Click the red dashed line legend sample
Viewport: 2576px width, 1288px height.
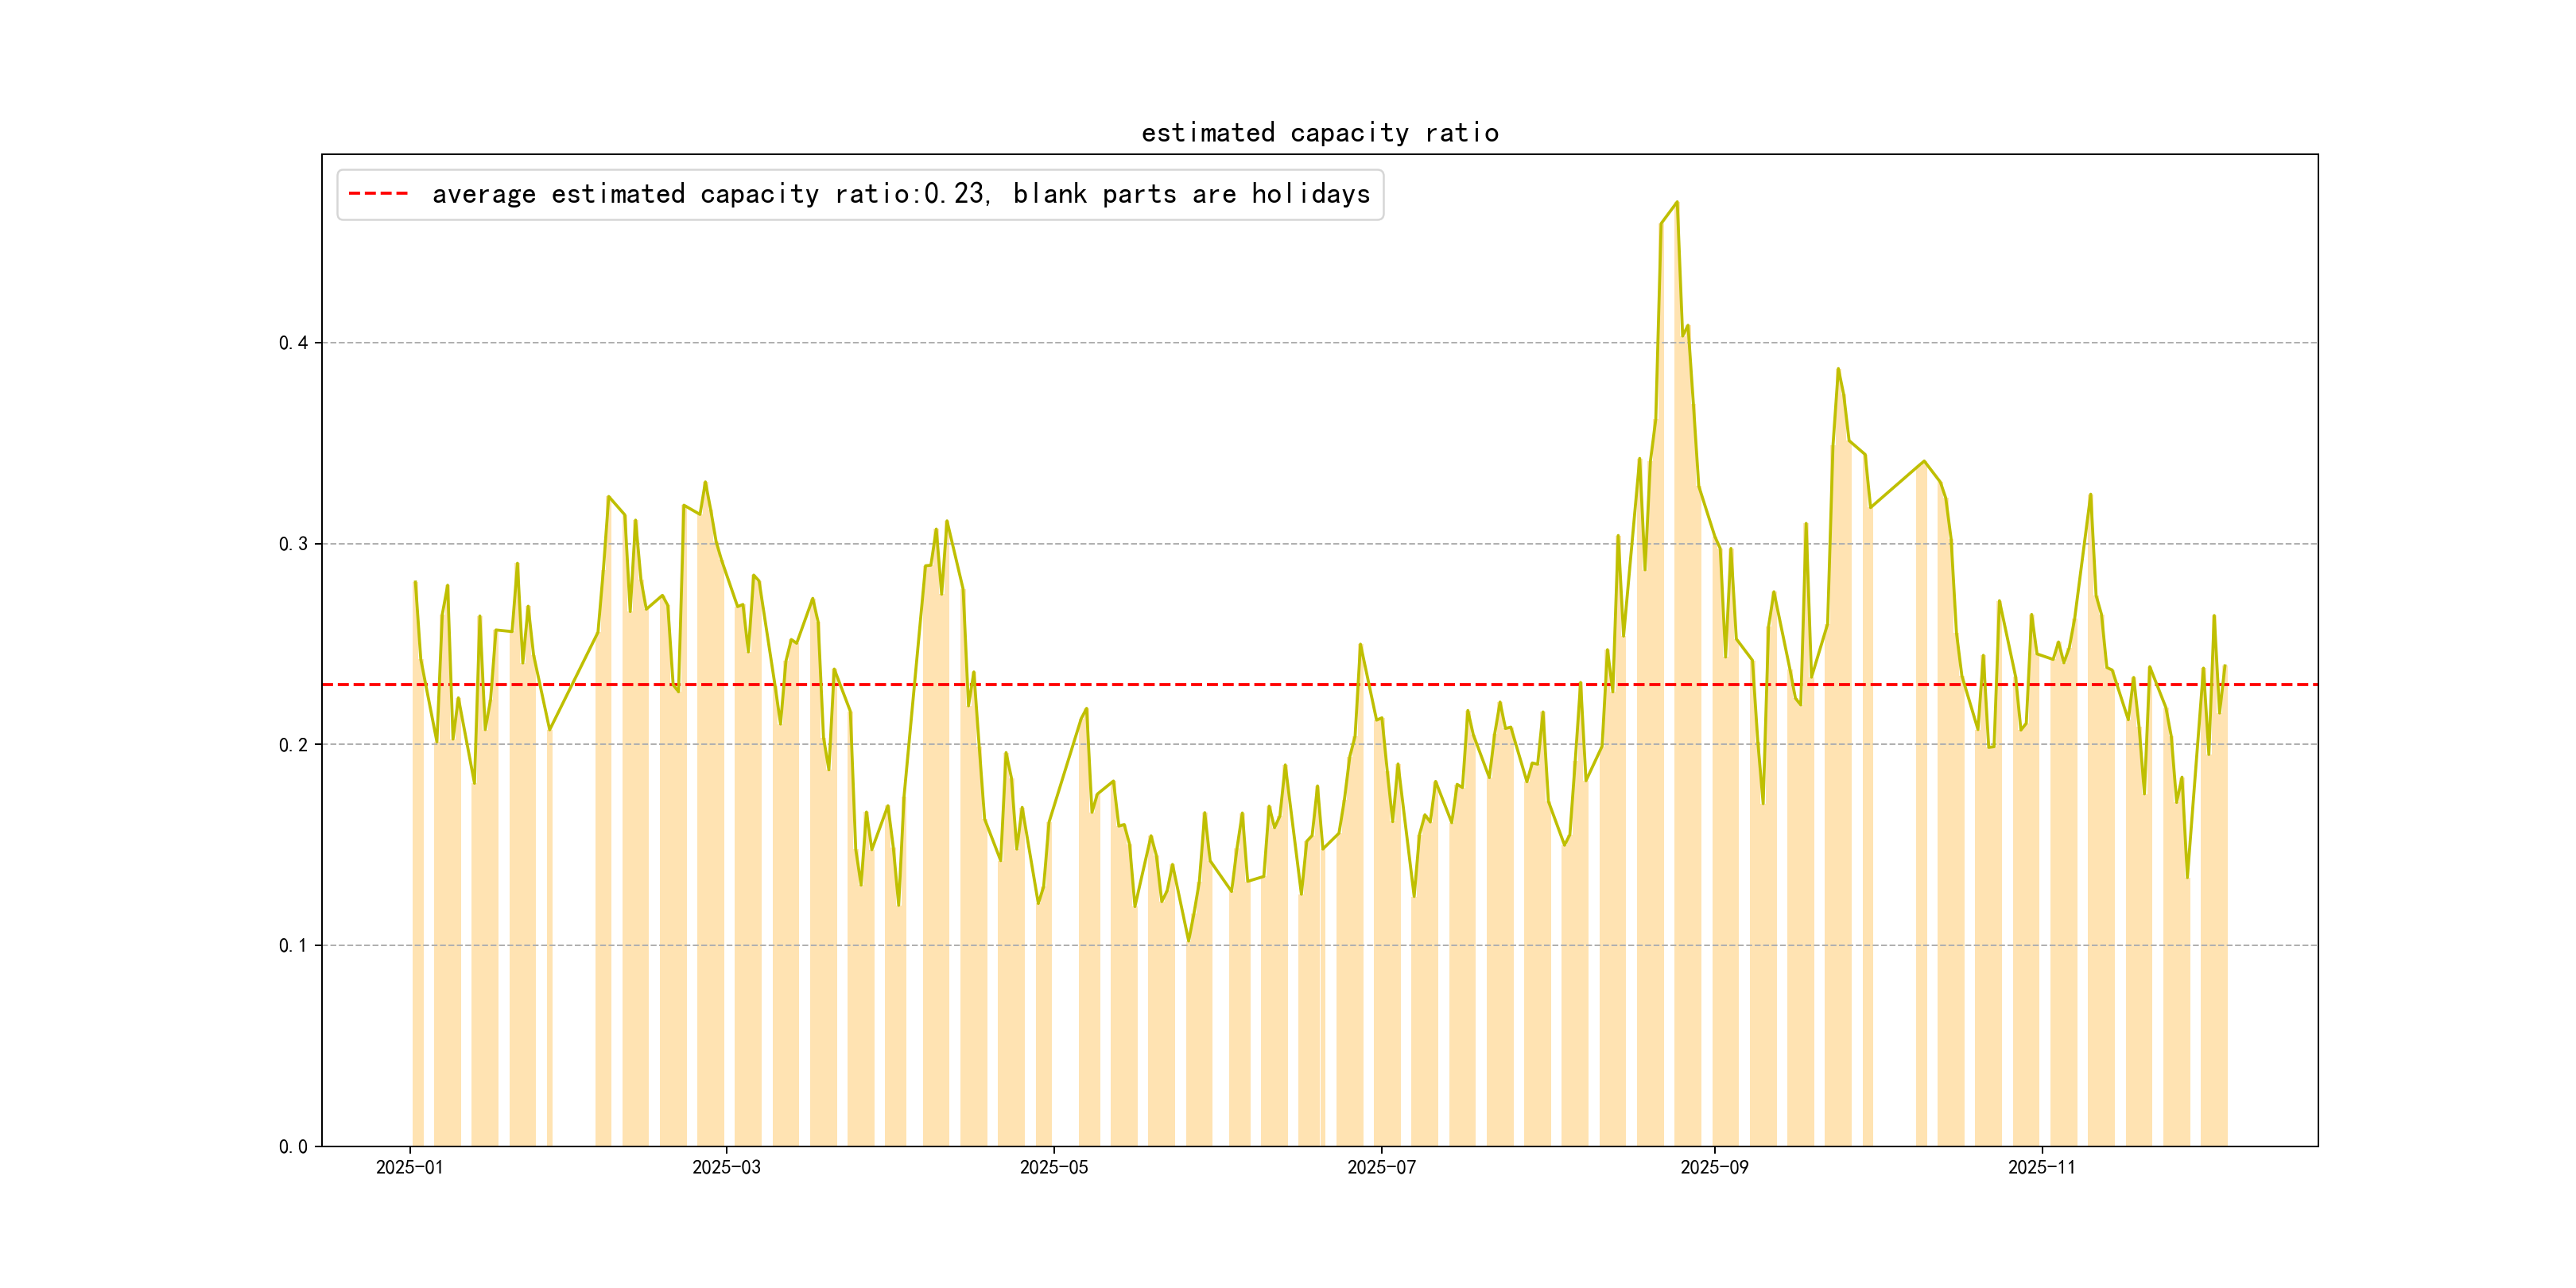(378, 194)
